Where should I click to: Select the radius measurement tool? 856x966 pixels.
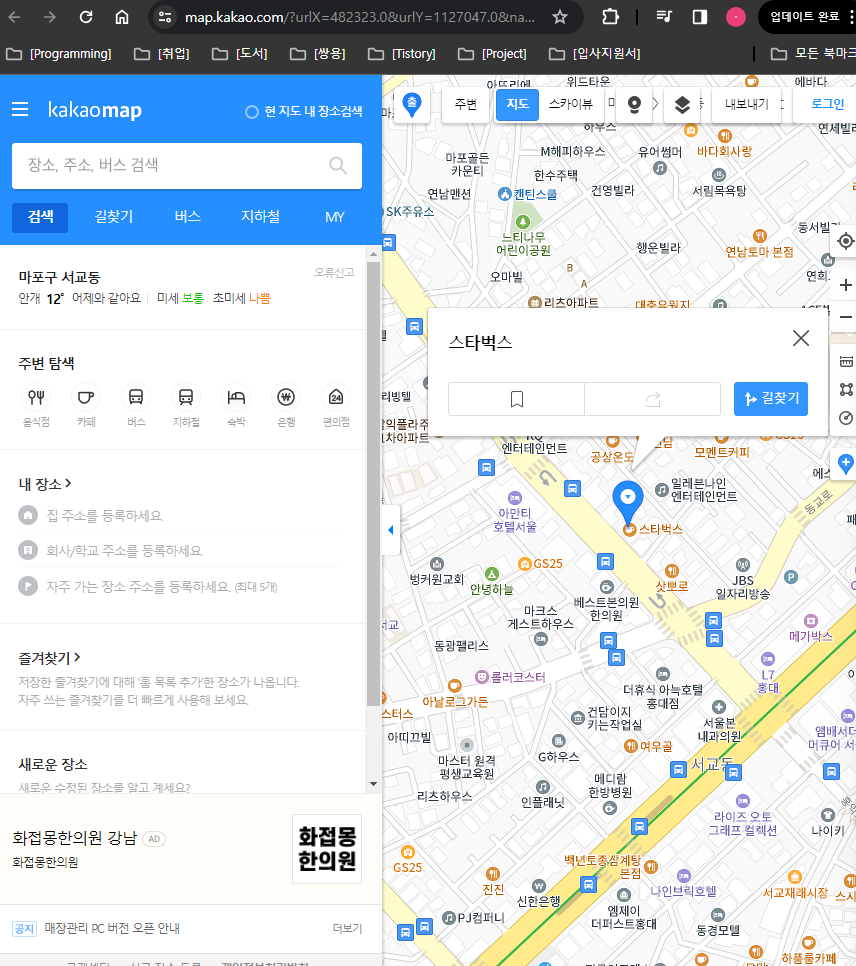pyautogui.click(x=846, y=418)
